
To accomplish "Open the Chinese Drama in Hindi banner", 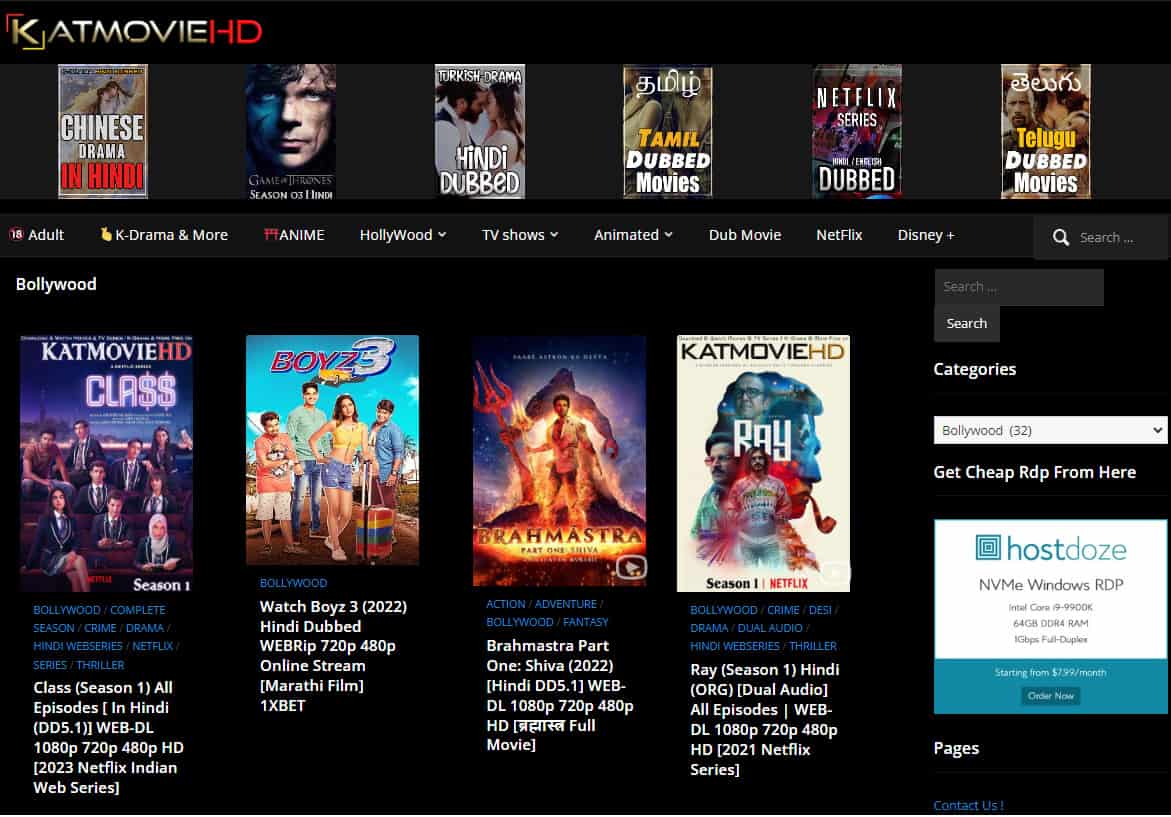I will [x=102, y=132].
